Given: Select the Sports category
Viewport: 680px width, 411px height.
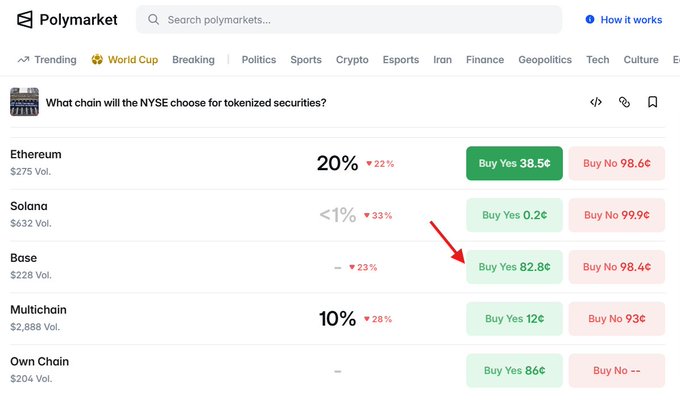Looking at the screenshot, I should [306, 60].
